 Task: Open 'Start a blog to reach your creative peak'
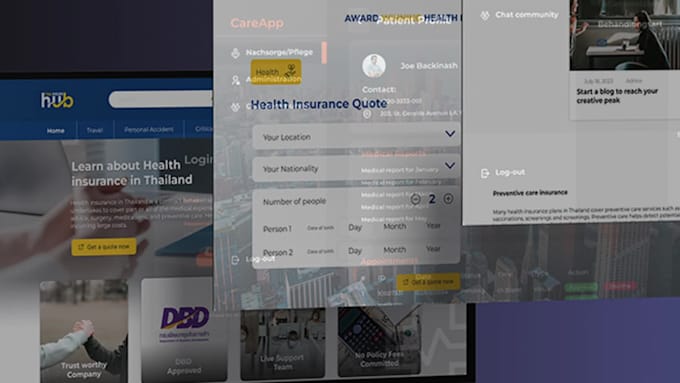[x=617, y=96]
